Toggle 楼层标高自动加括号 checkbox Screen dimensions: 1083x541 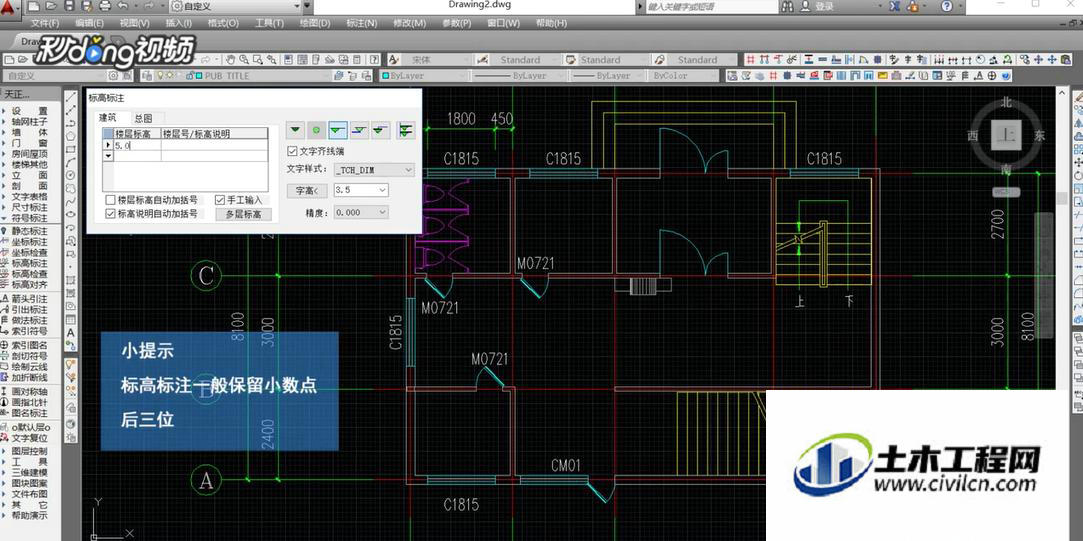click(x=111, y=200)
